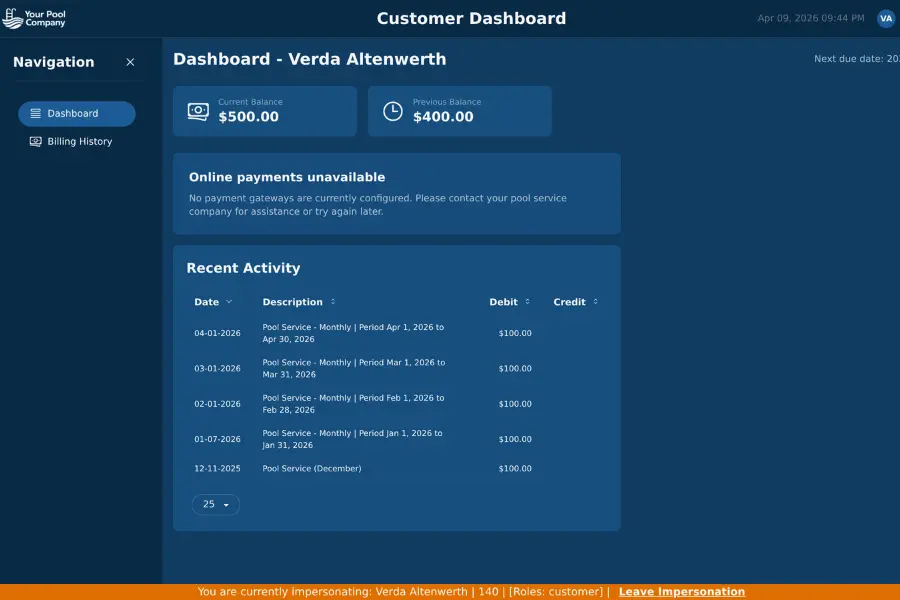Click the $400.00 previous balance amount
Viewport: 900px width, 600px height.
coord(443,117)
